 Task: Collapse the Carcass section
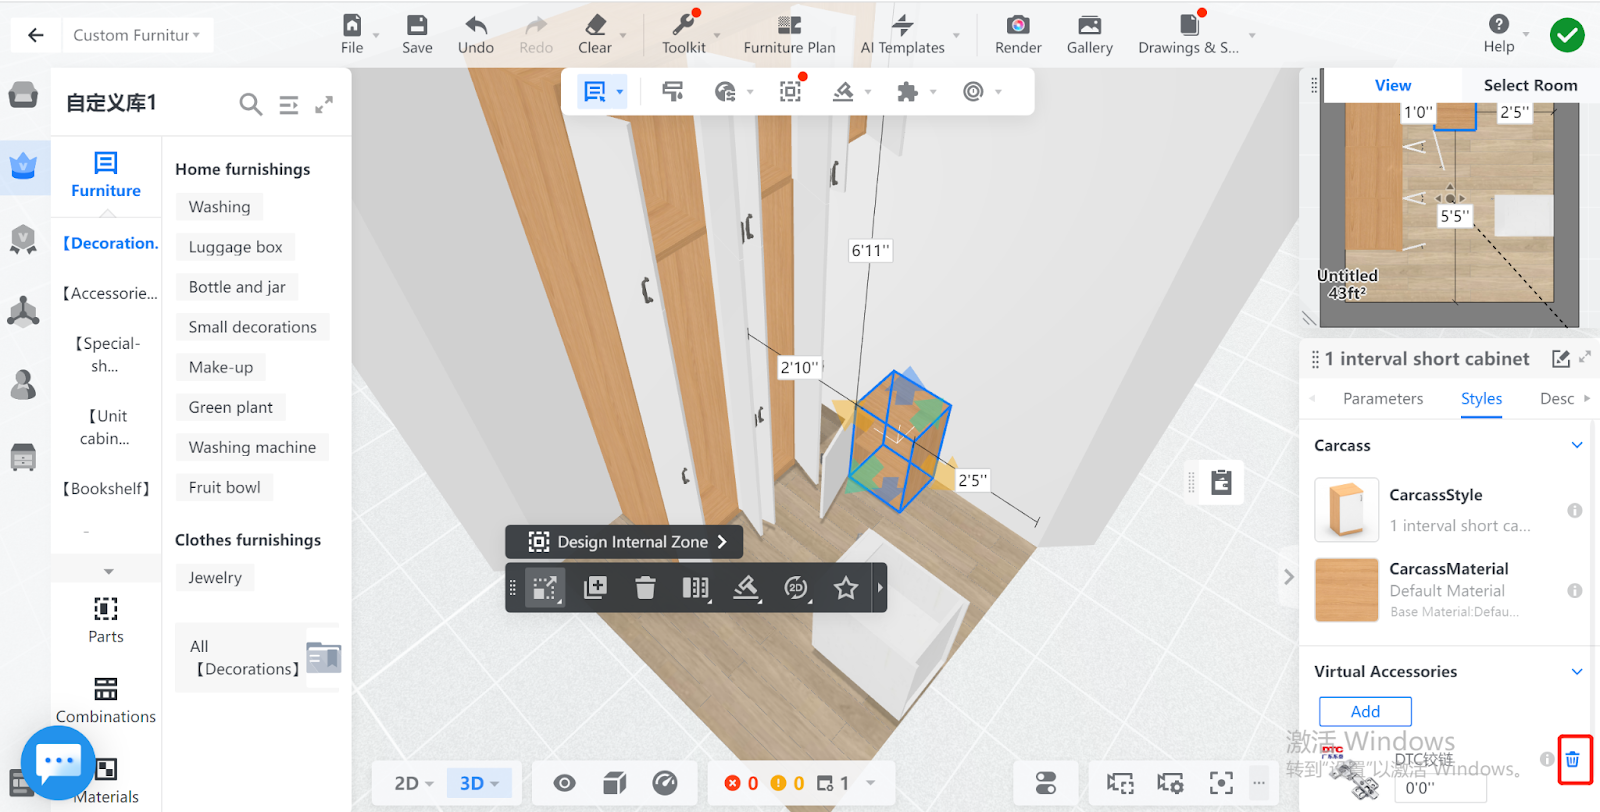[1576, 446]
